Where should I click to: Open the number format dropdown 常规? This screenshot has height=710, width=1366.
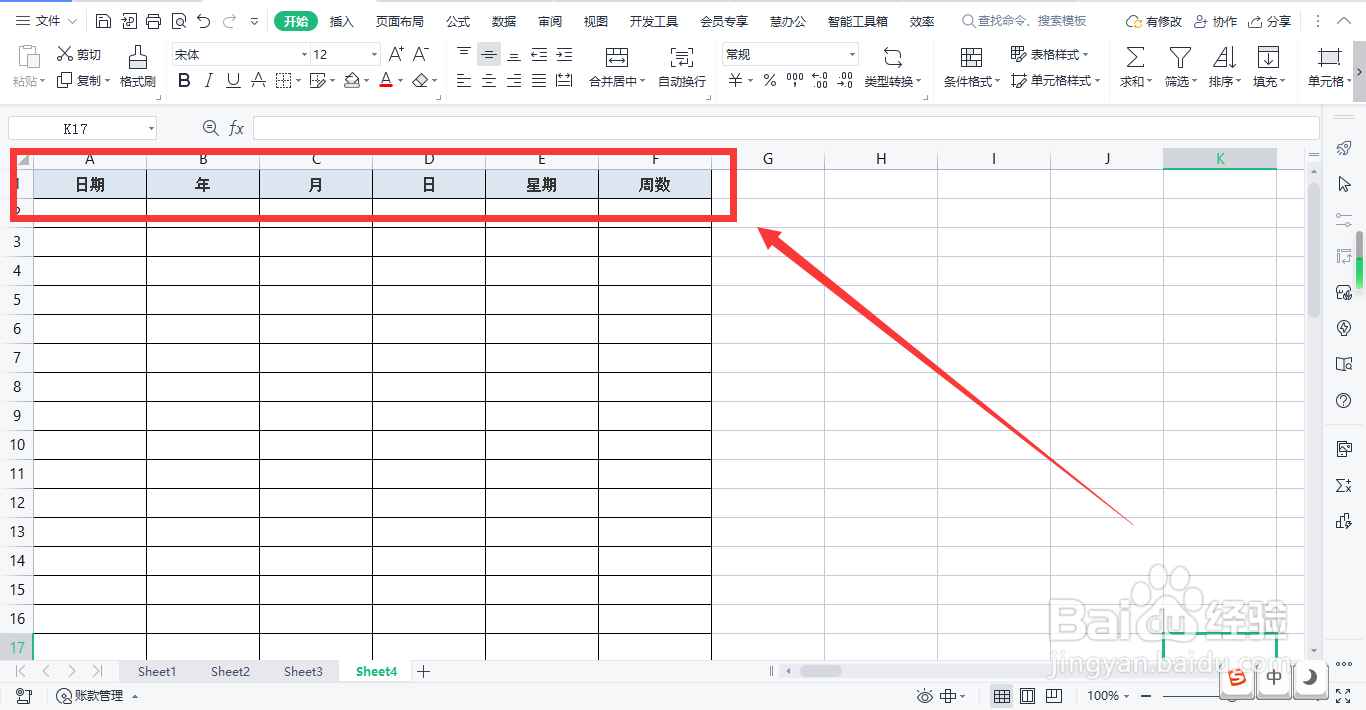point(852,55)
